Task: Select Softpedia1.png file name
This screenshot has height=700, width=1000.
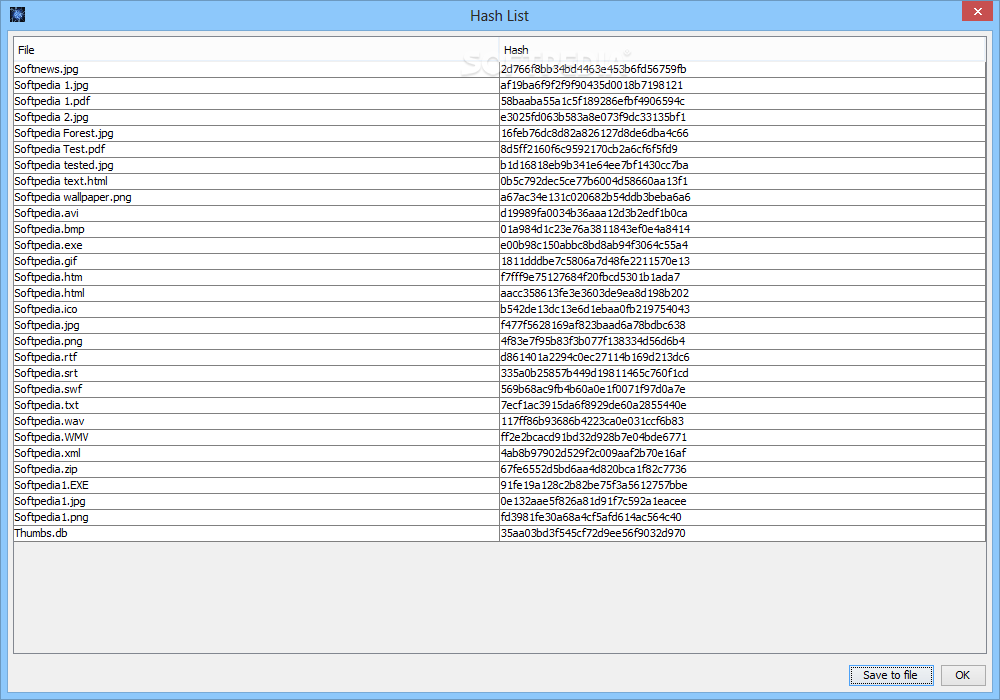Action: 52,517
